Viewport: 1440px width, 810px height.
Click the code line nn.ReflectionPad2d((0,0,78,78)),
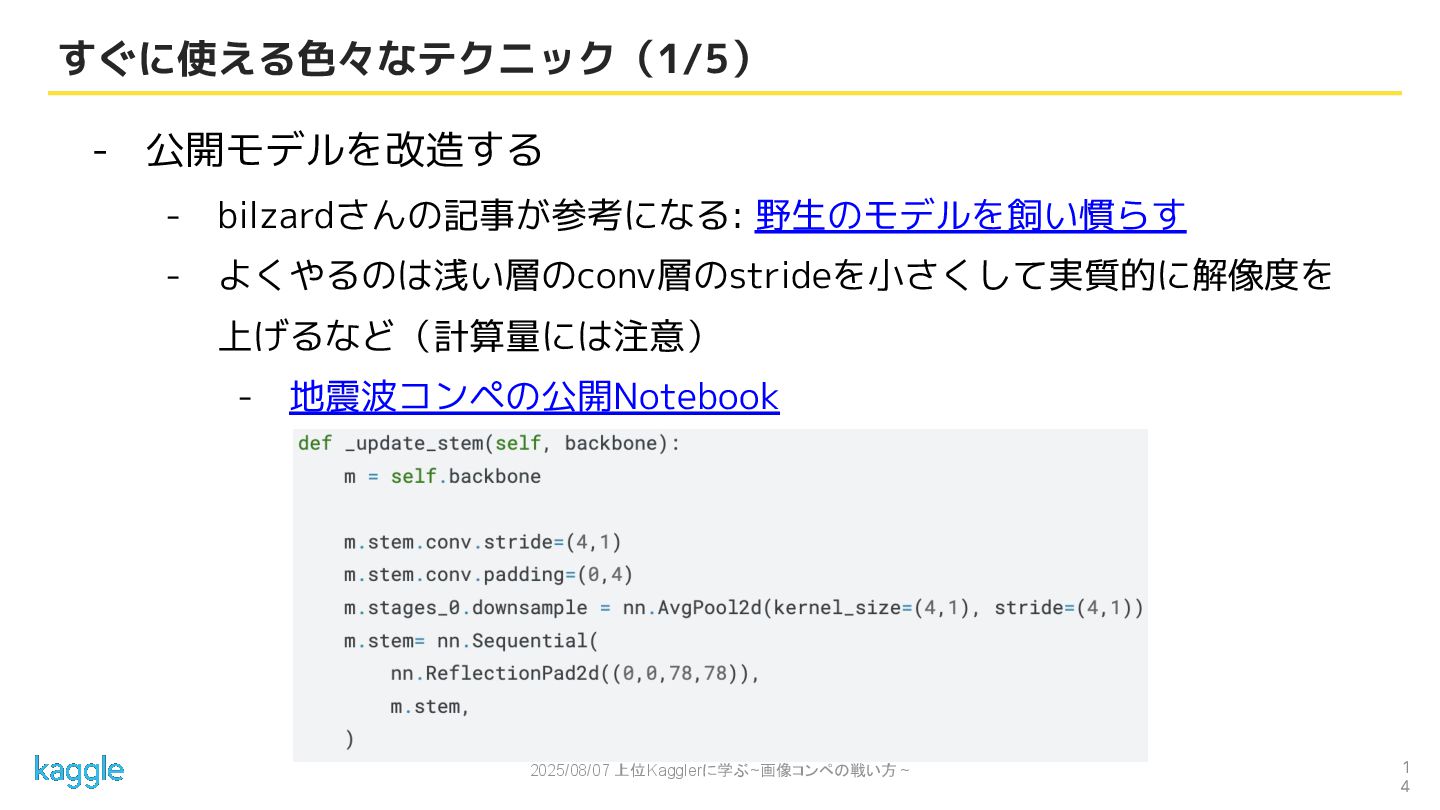pyautogui.click(x=575, y=673)
